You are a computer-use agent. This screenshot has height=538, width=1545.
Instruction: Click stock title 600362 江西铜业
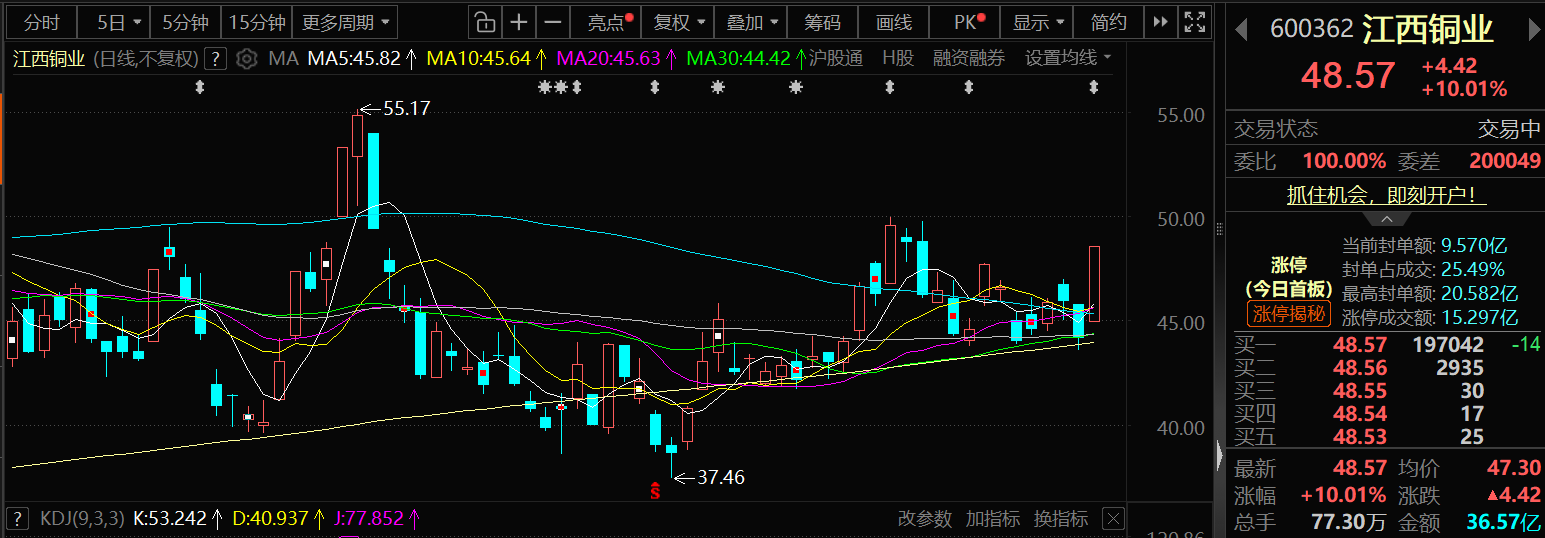click(x=1382, y=29)
